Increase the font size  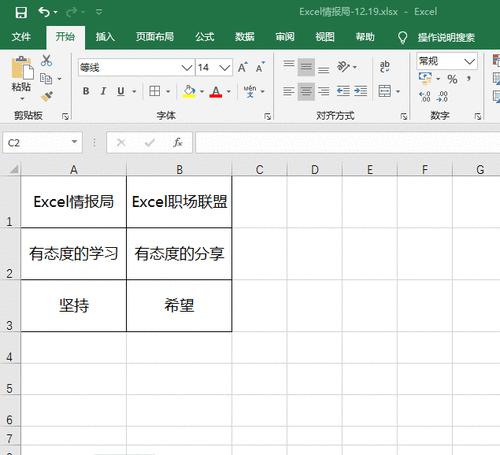coord(243,68)
